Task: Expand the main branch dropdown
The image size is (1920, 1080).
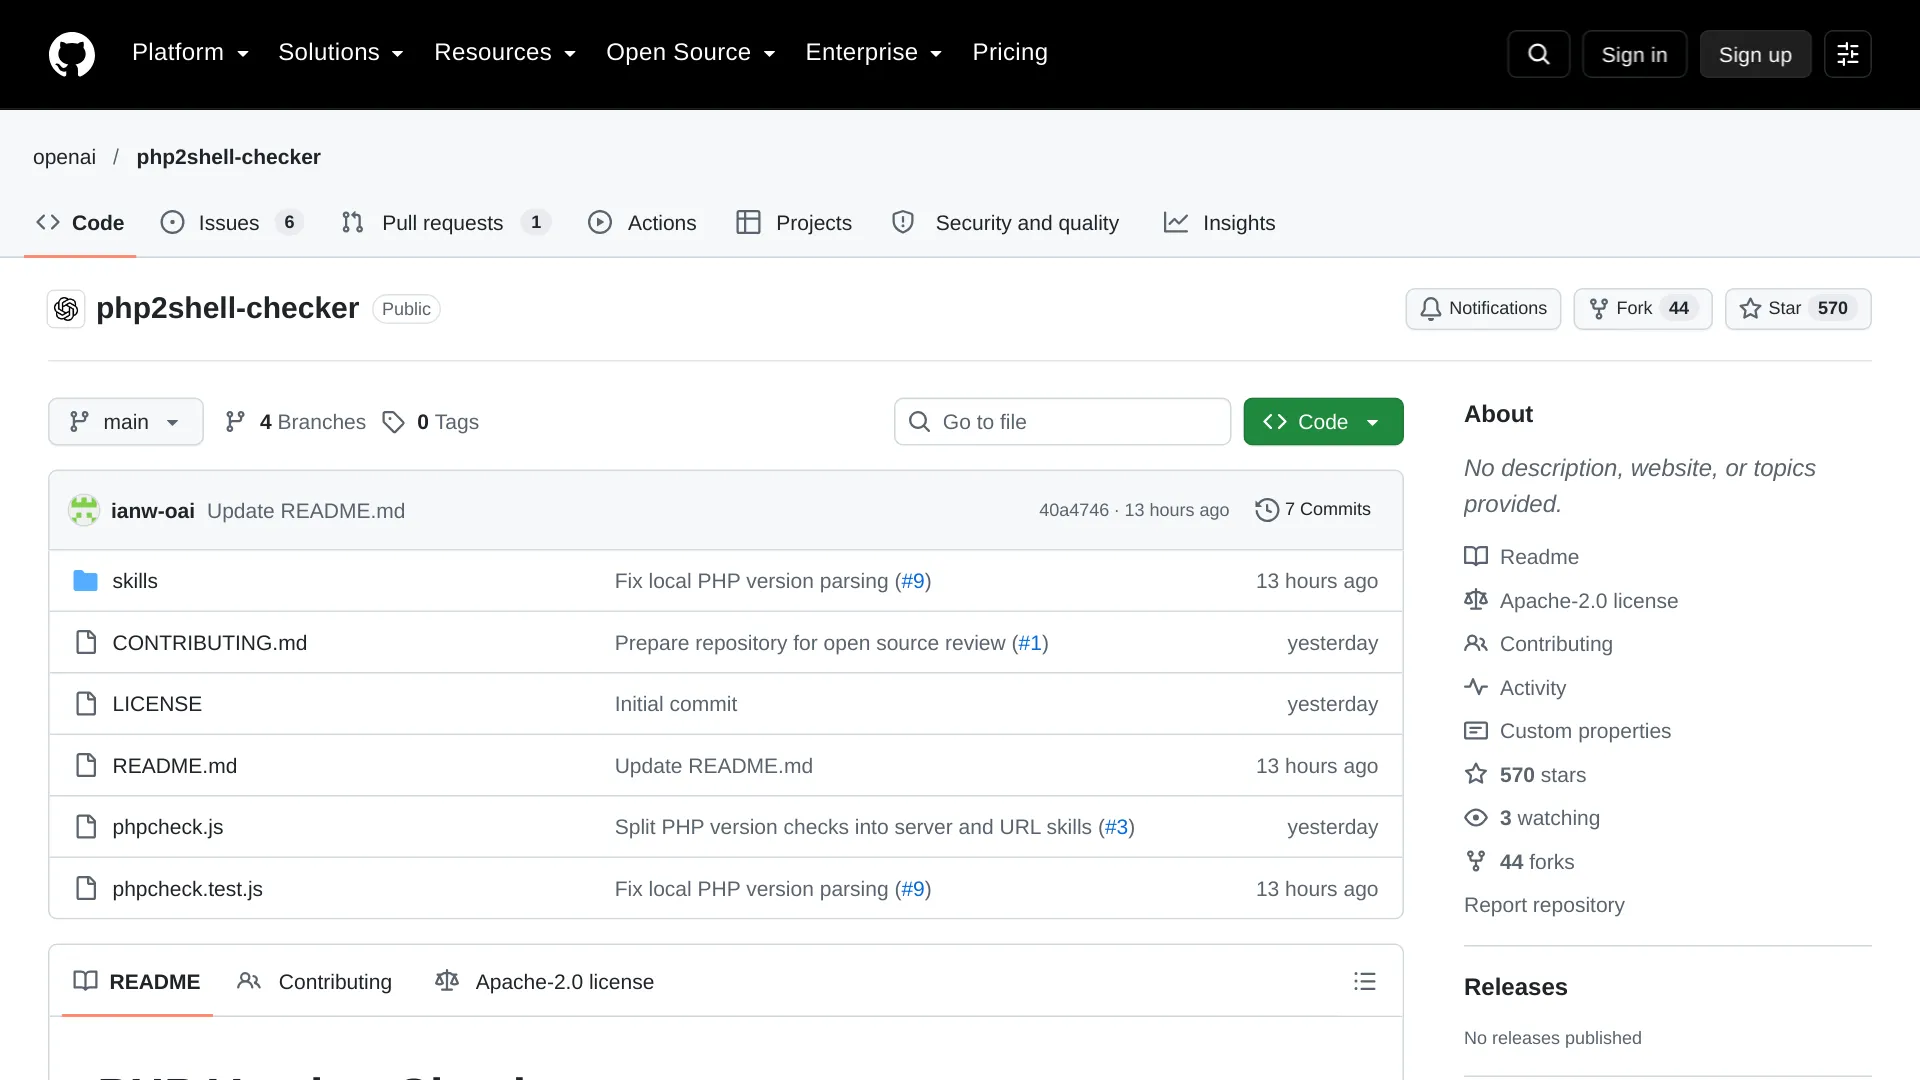Action: pos(126,422)
